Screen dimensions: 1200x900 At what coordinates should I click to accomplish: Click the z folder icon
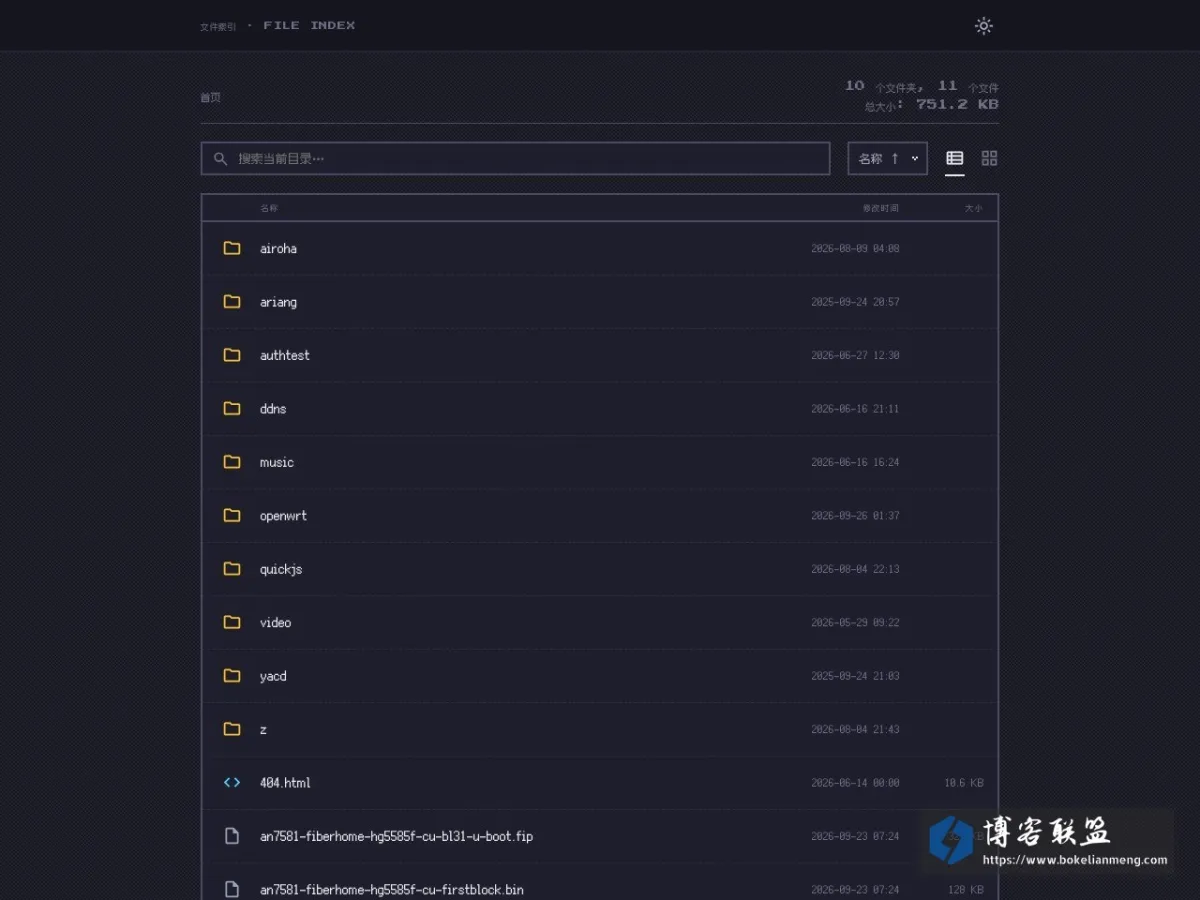(232, 729)
